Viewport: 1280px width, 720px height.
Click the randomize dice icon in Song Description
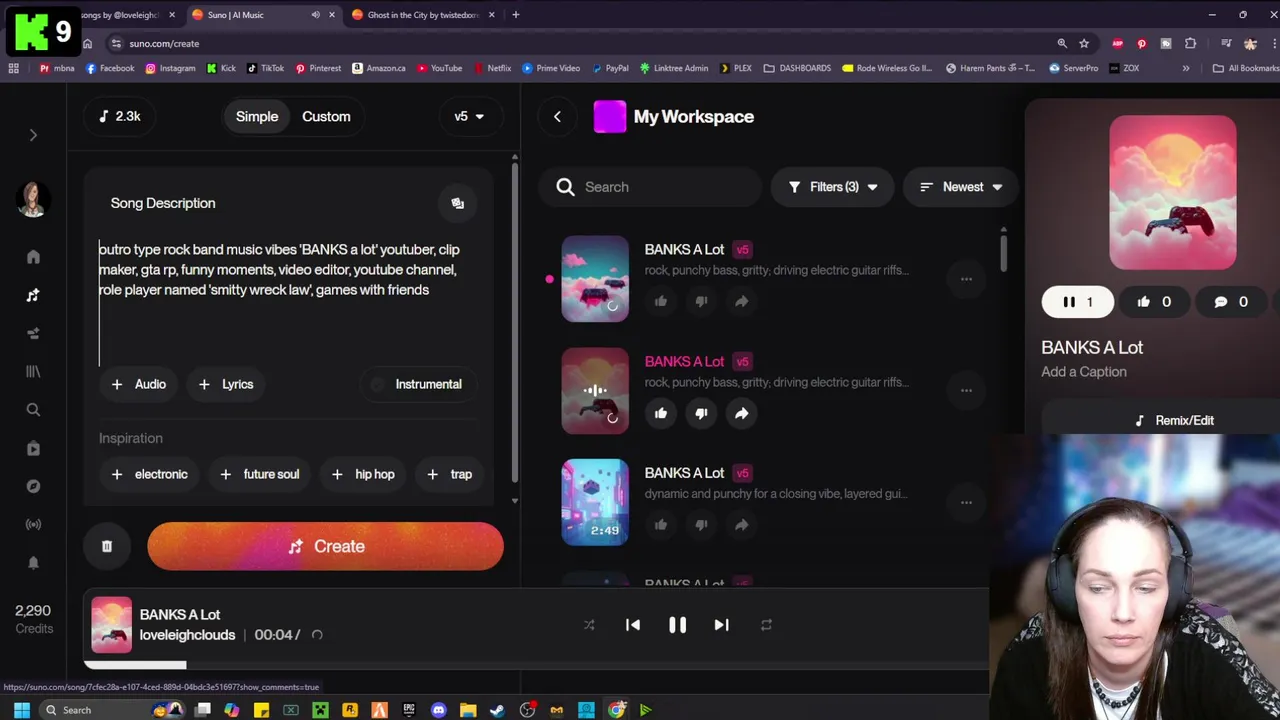(x=457, y=203)
